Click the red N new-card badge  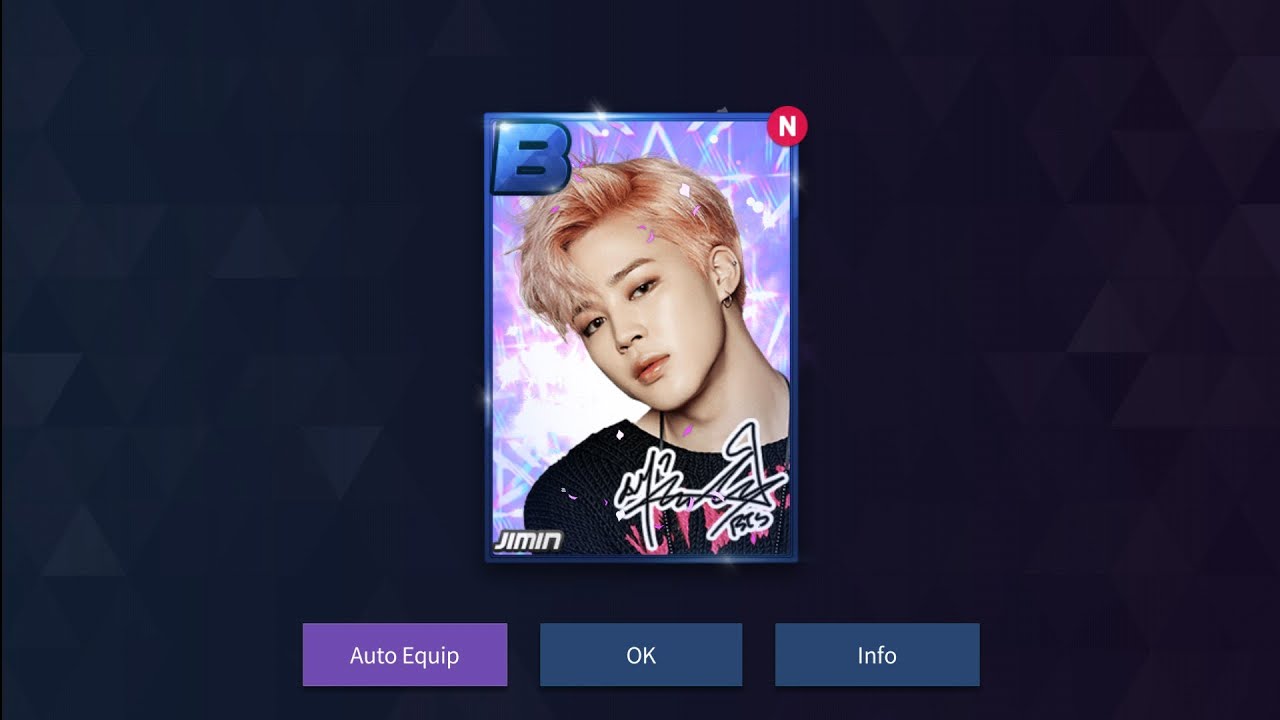click(788, 127)
